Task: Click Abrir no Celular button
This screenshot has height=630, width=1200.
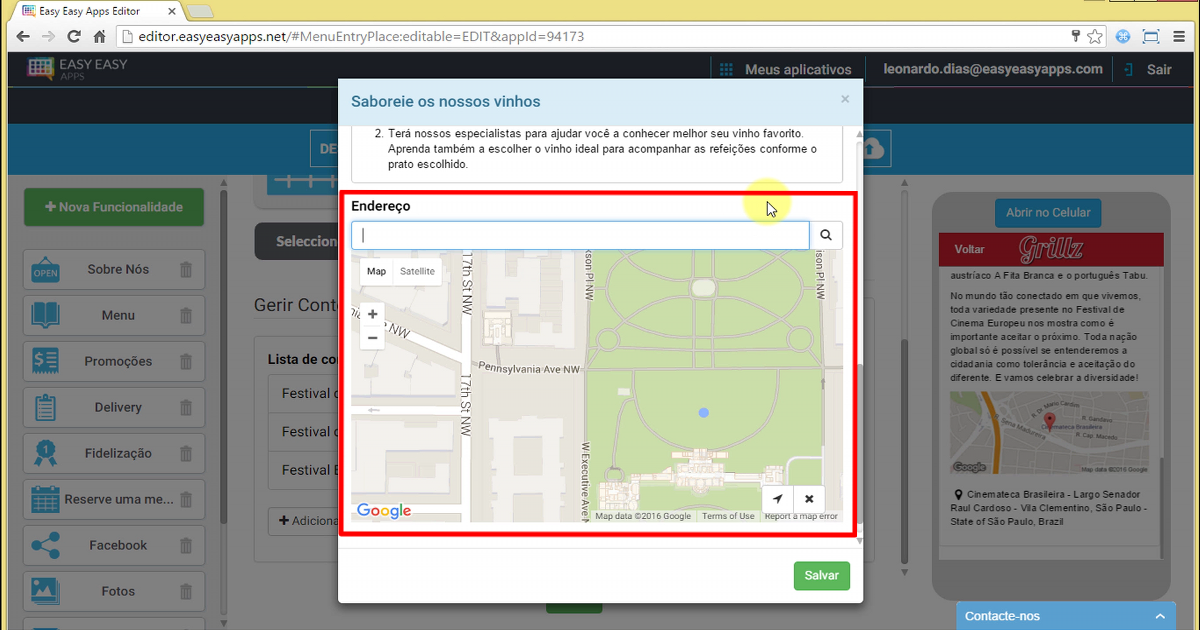Action: (1047, 213)
